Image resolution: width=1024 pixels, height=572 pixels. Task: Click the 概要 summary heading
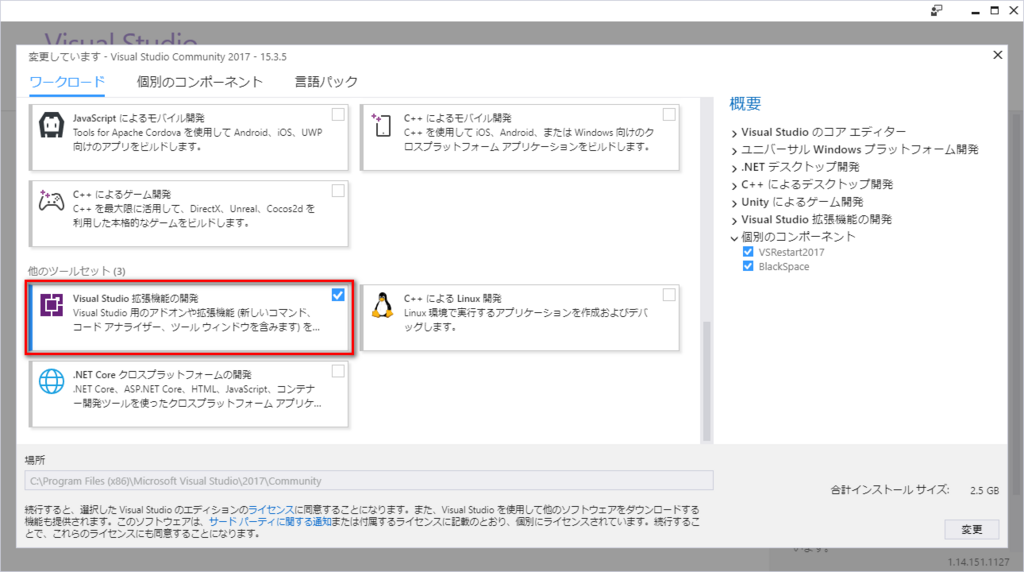pyautogui.click(x=745, y=104)
